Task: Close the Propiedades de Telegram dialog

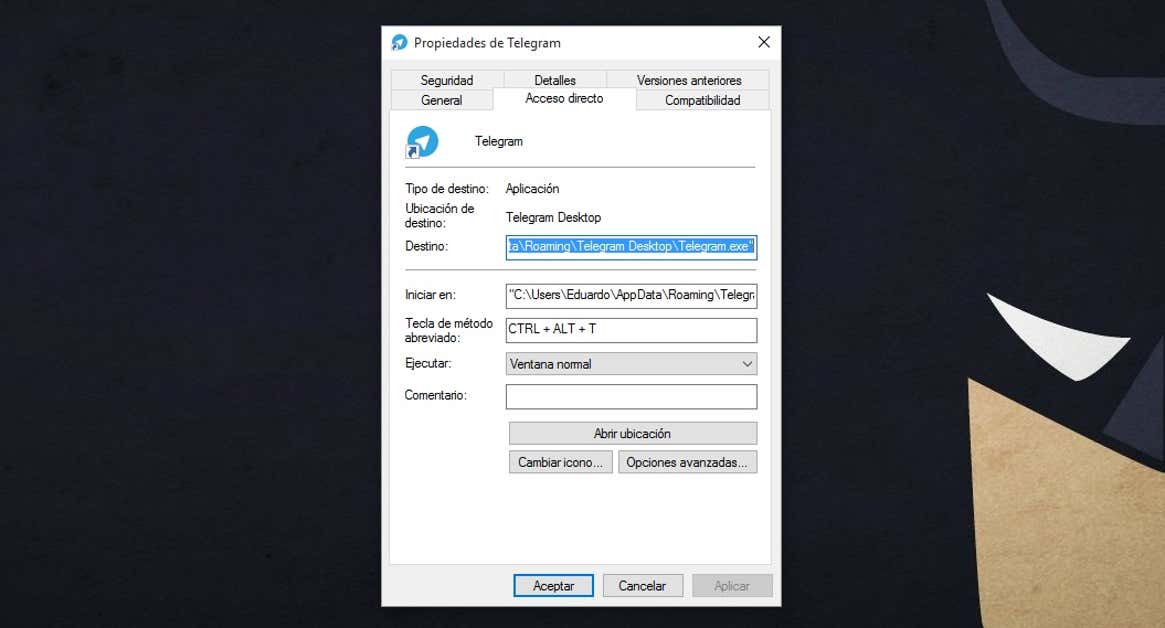Action: [764, 42]
